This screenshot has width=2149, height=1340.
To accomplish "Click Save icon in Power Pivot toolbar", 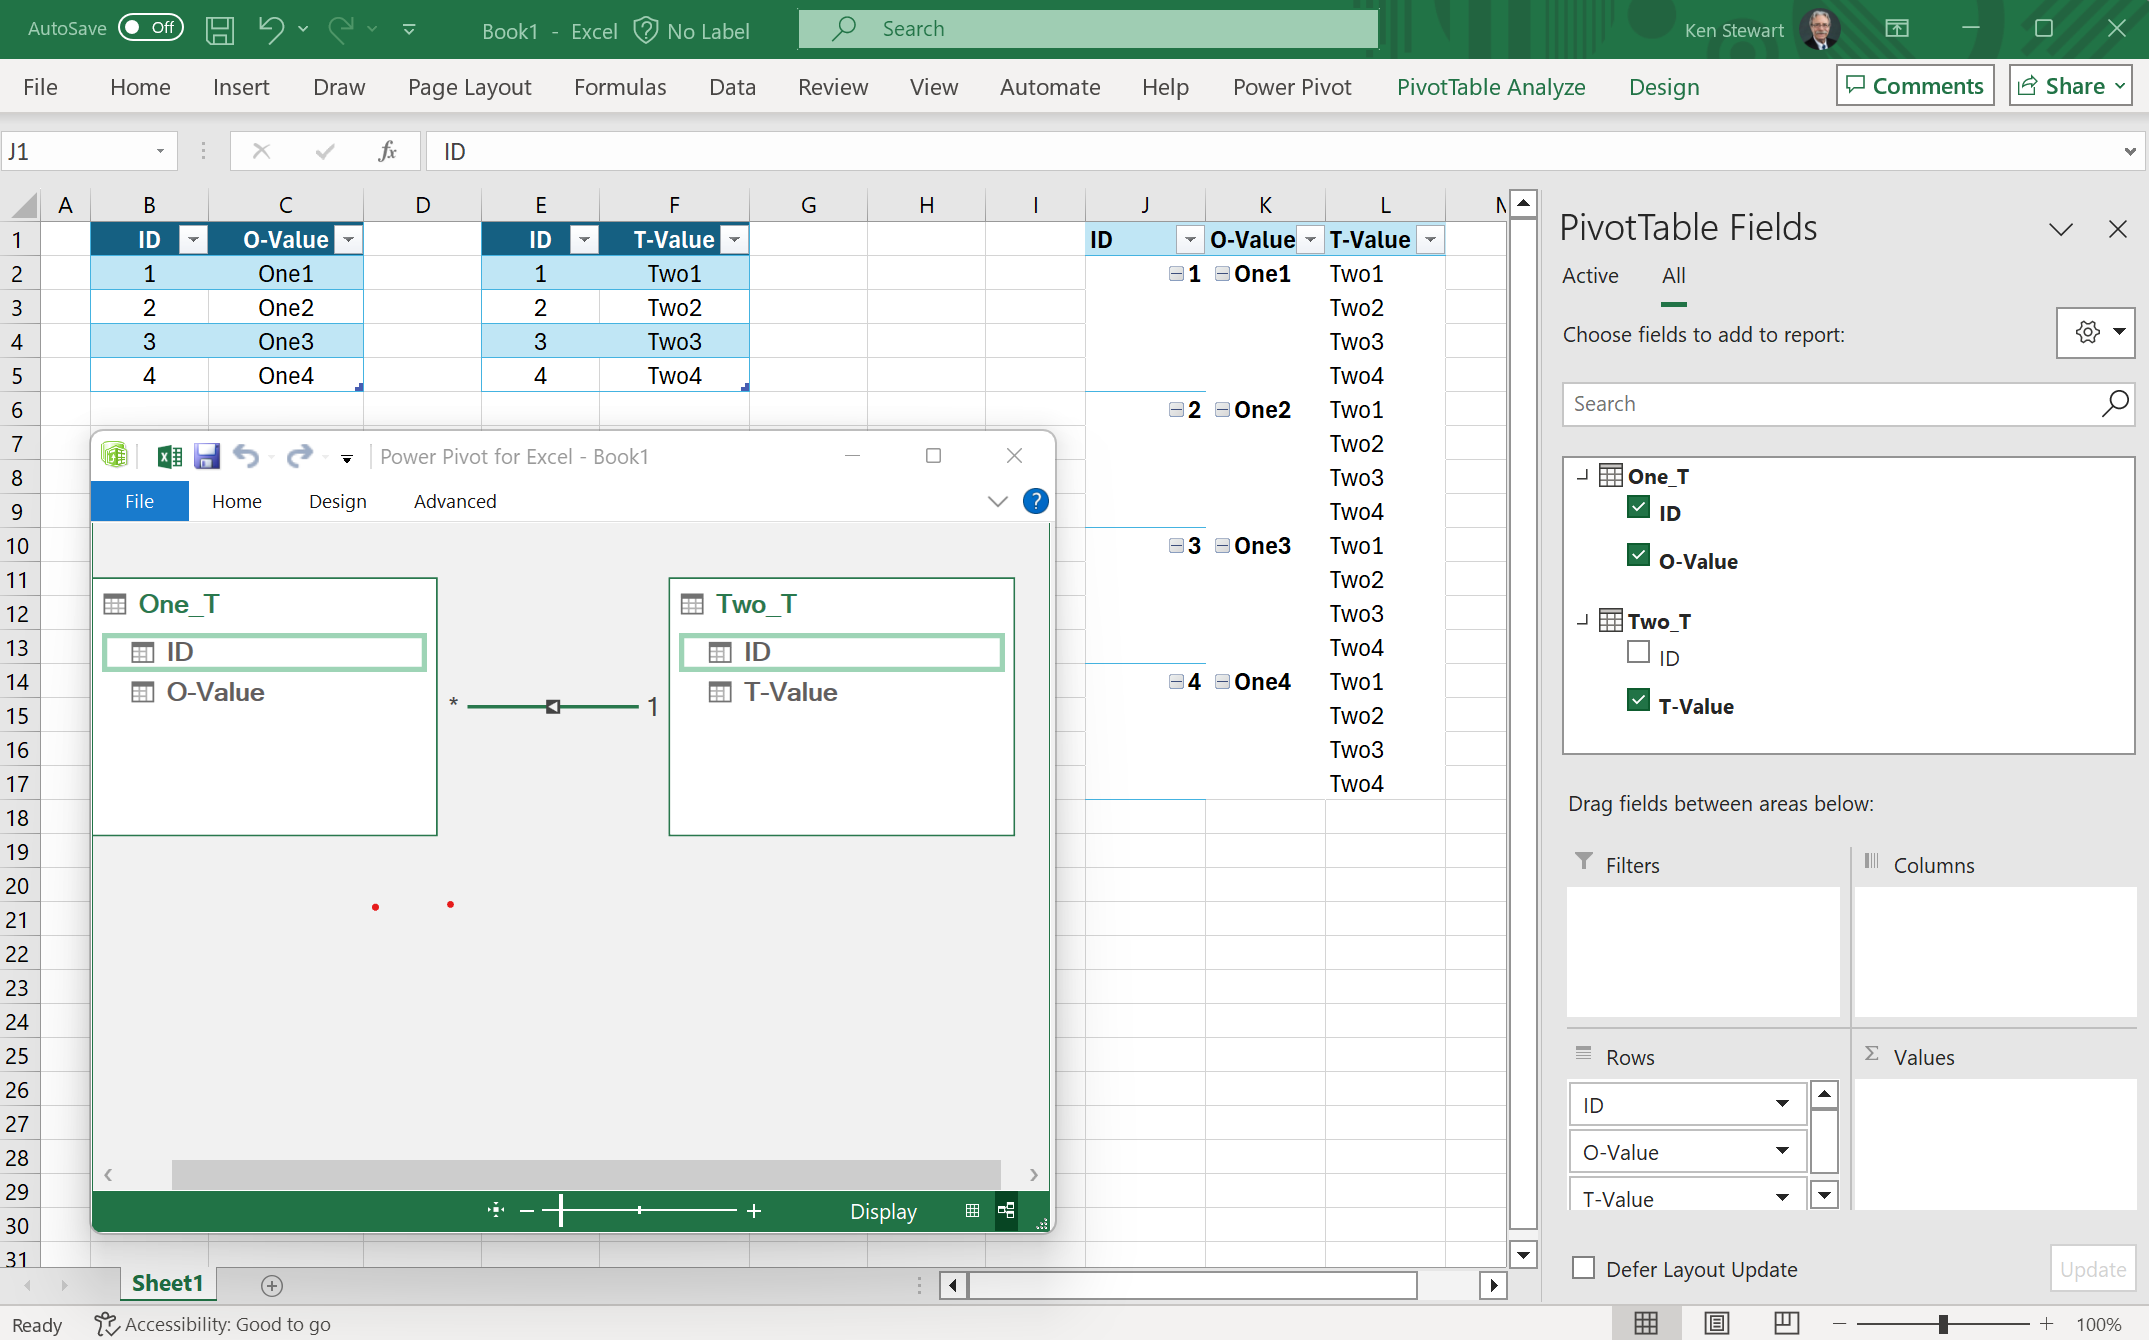I will pyautogui.click(x=207, y=456).
